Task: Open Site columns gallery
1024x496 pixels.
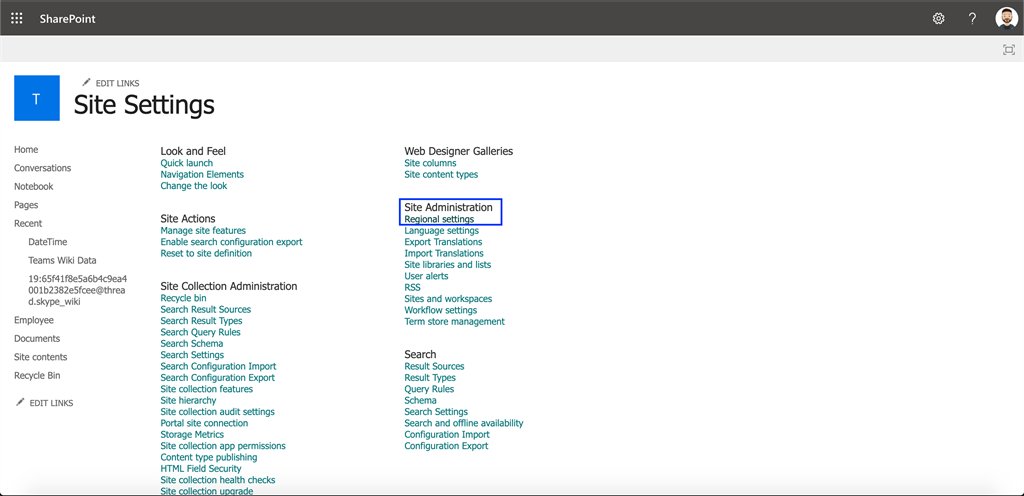Action: coord(430,163)
